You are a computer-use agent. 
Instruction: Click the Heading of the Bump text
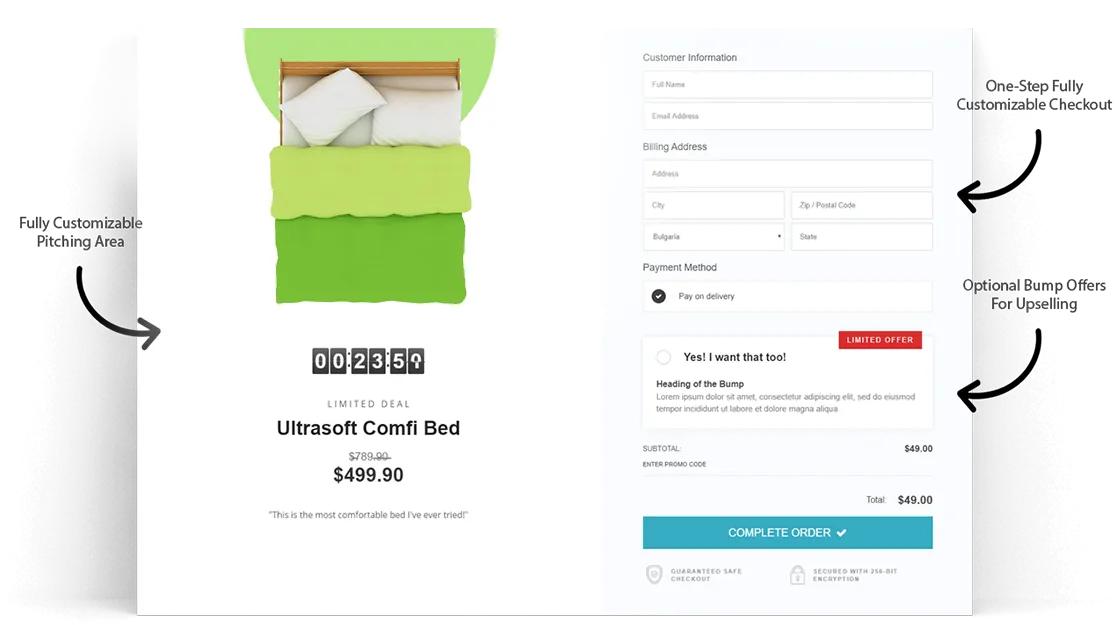700,383
